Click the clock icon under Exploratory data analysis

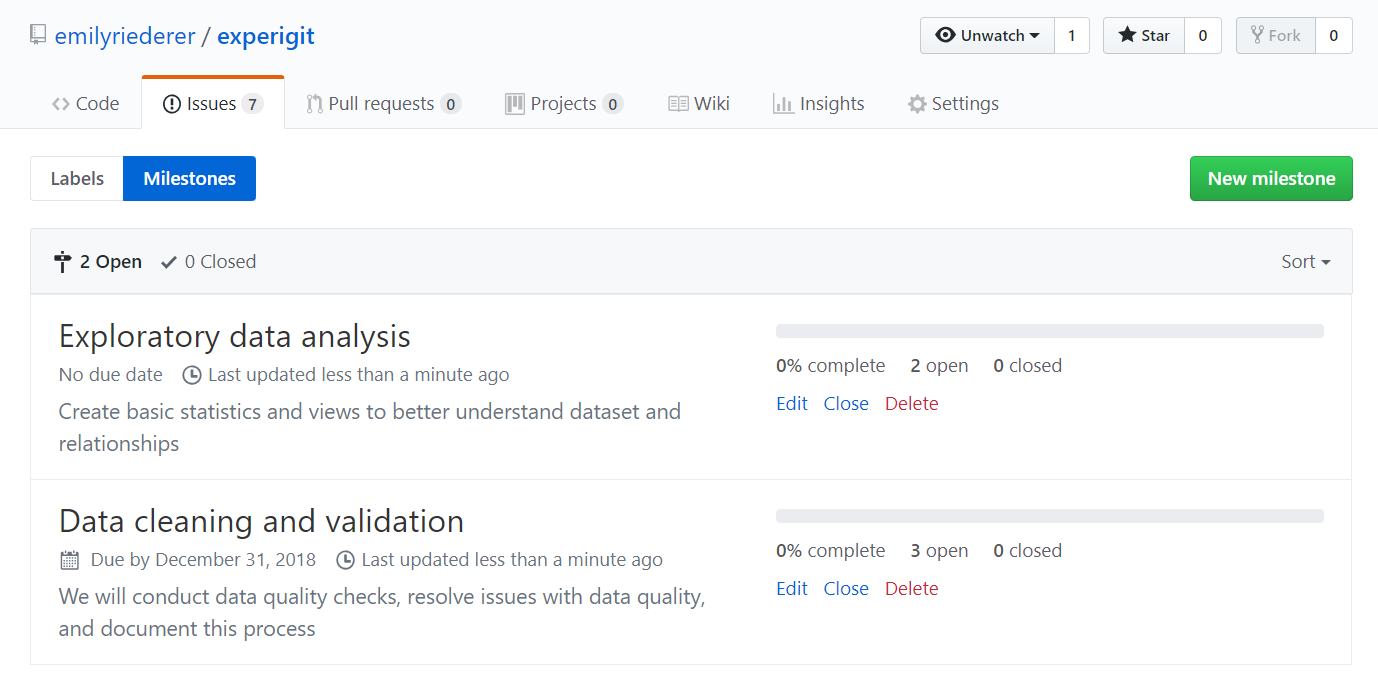[192, 375]
